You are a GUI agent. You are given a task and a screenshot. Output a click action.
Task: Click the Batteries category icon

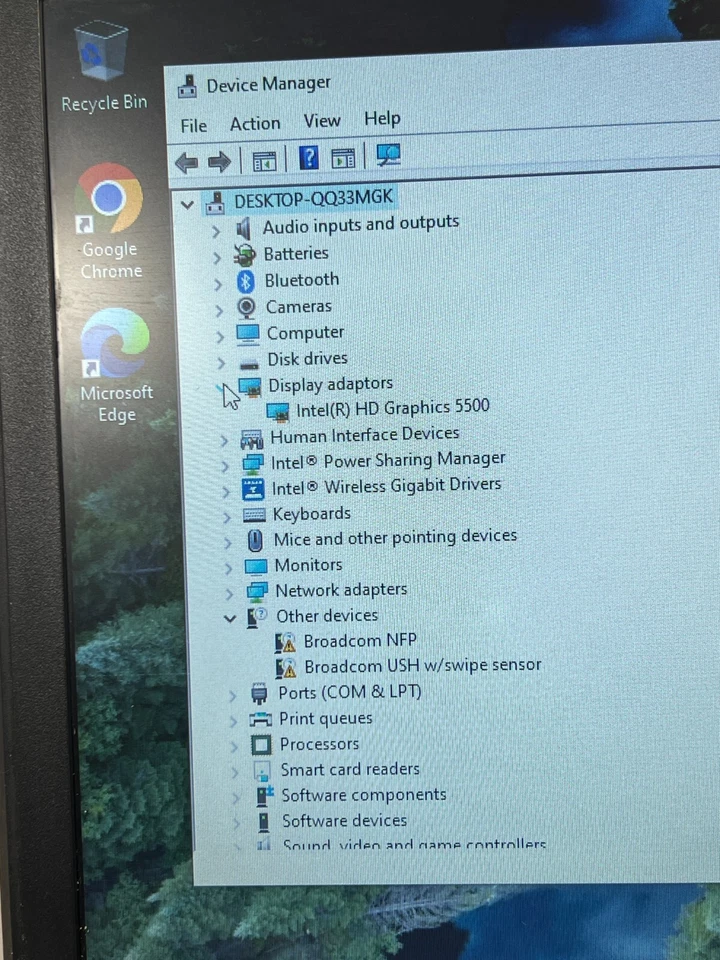[244, 255]
